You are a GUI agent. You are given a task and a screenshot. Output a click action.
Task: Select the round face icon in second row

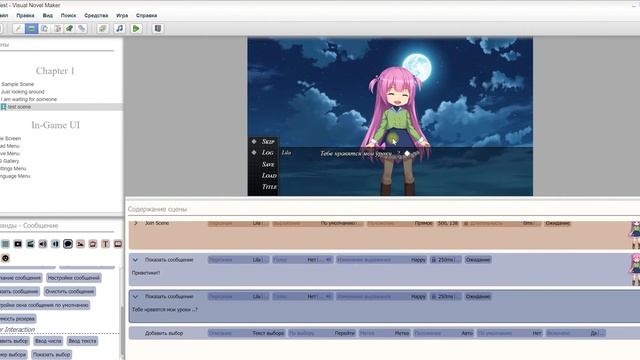coord(5,258)
